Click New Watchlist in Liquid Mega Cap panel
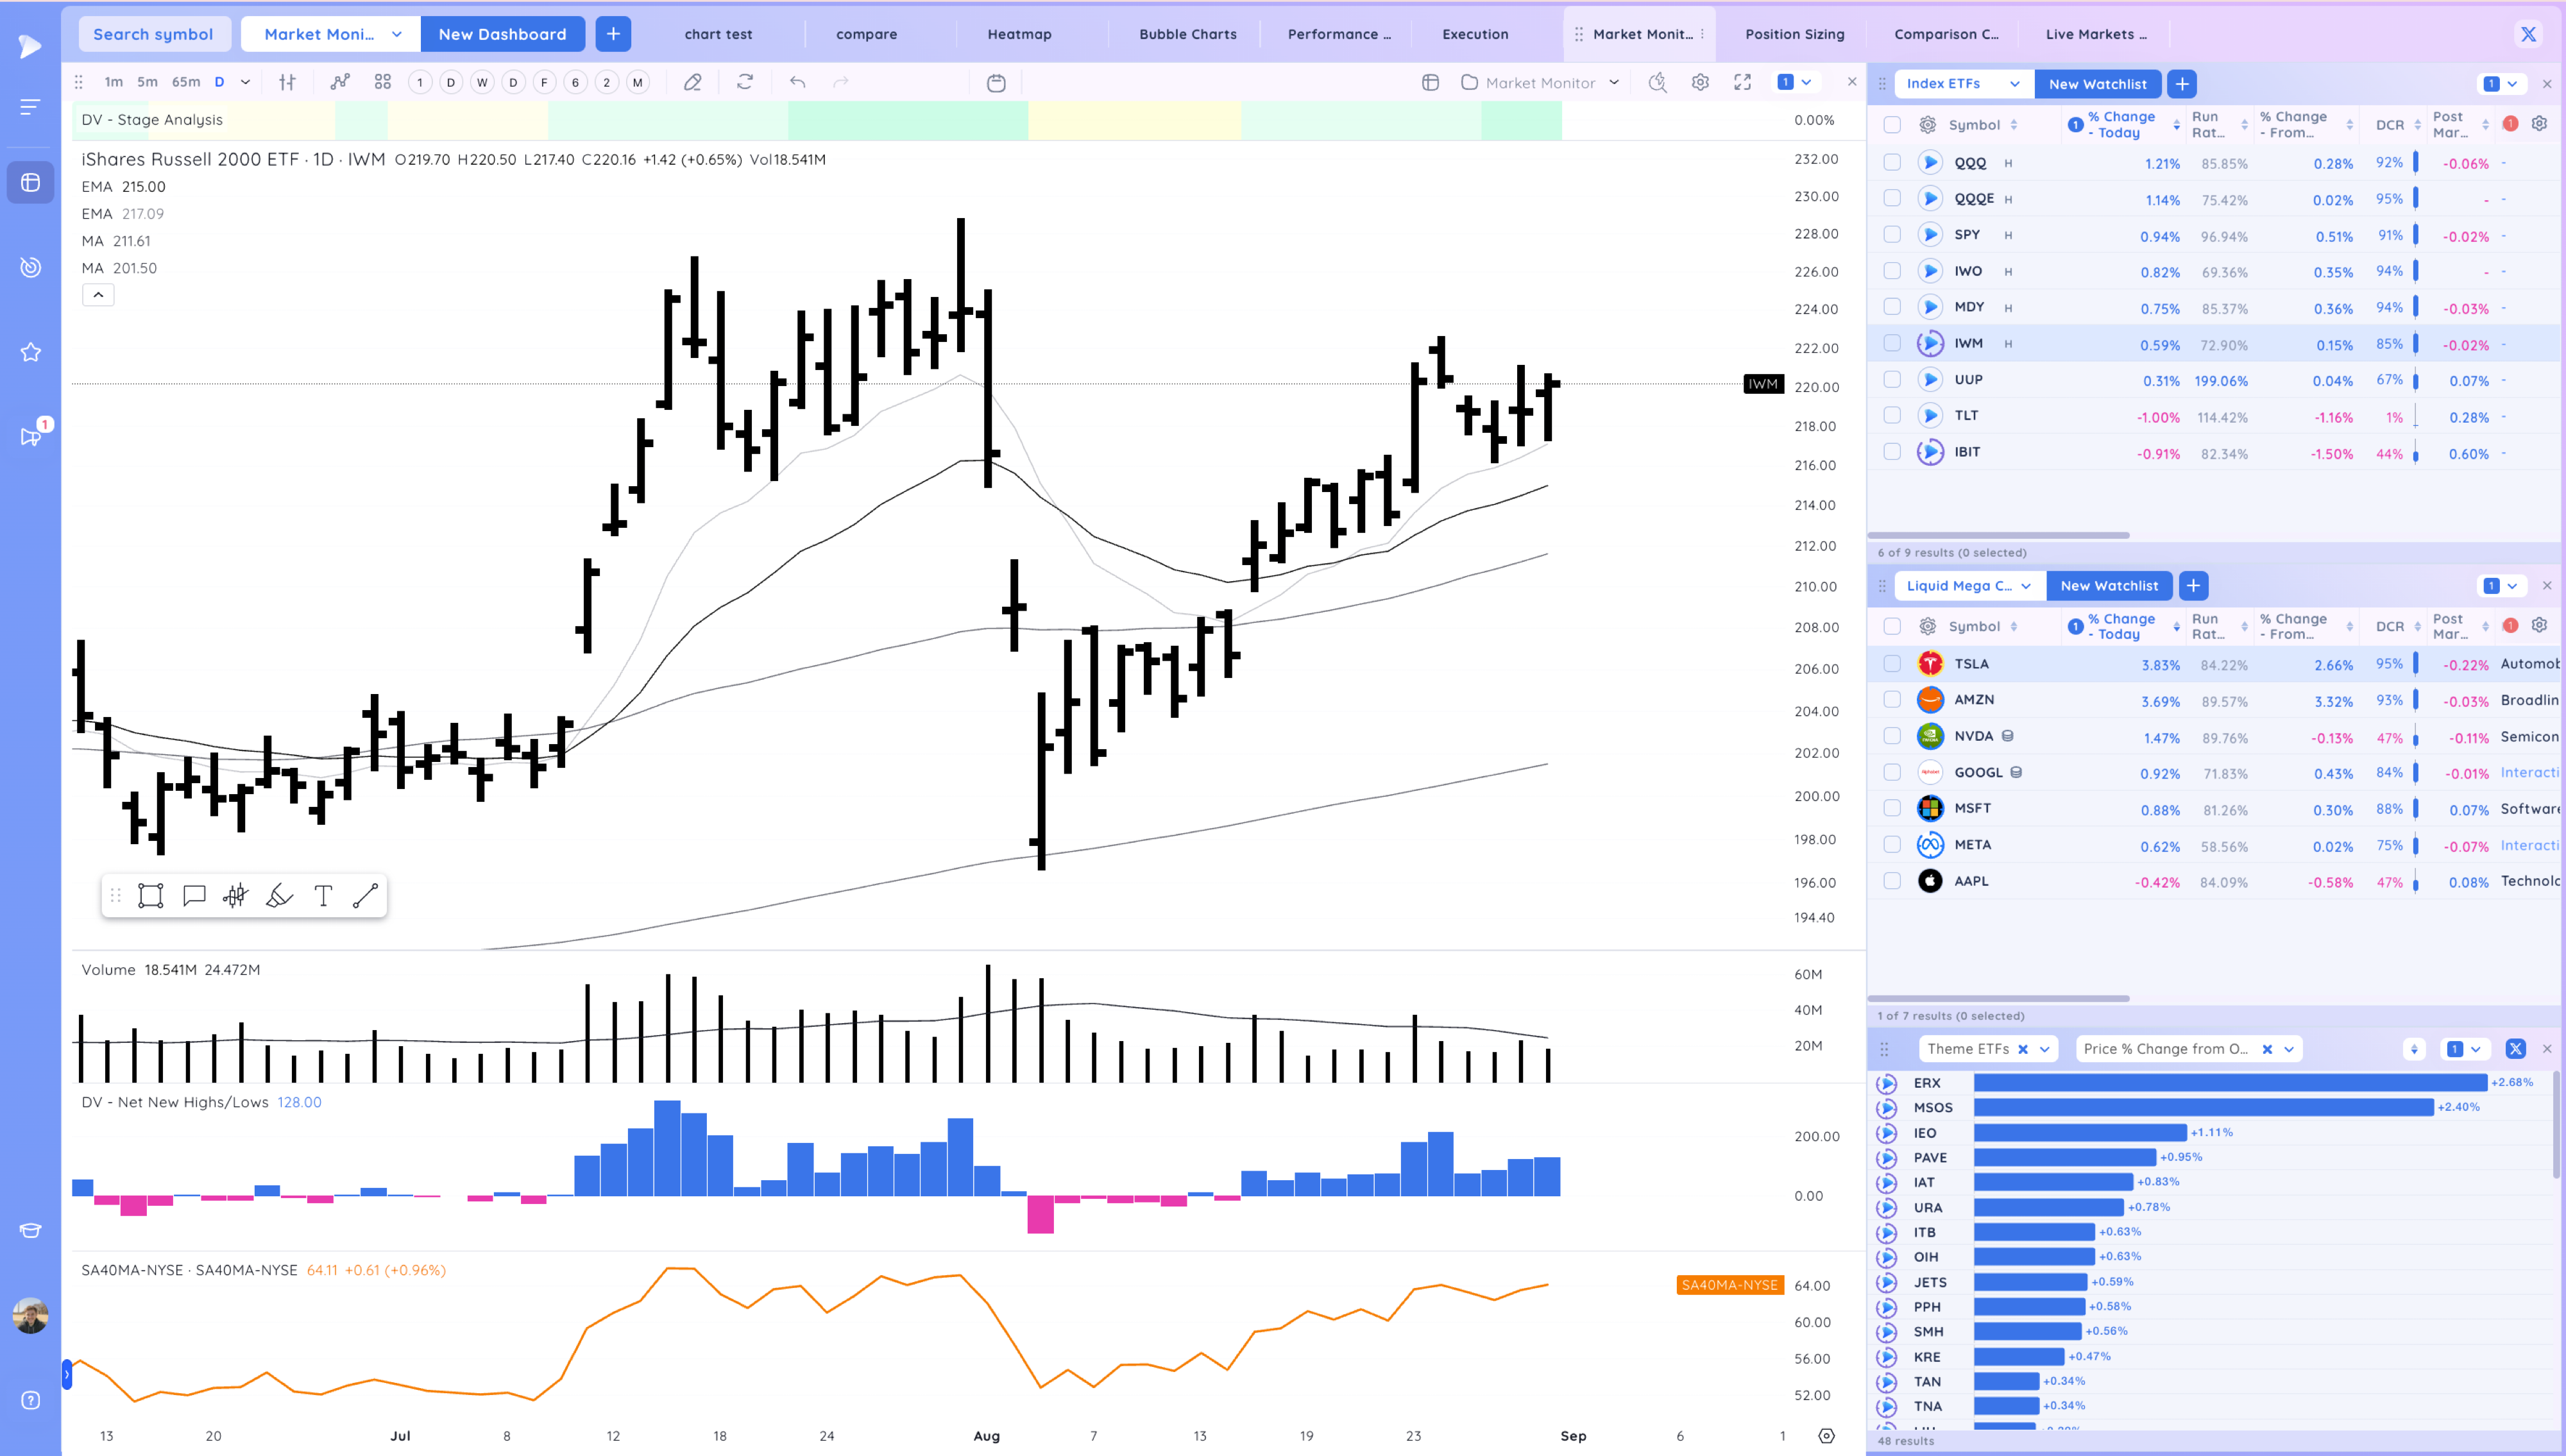The width and height of the screenshot is (2566, 1456). (x=2109, y=586)
